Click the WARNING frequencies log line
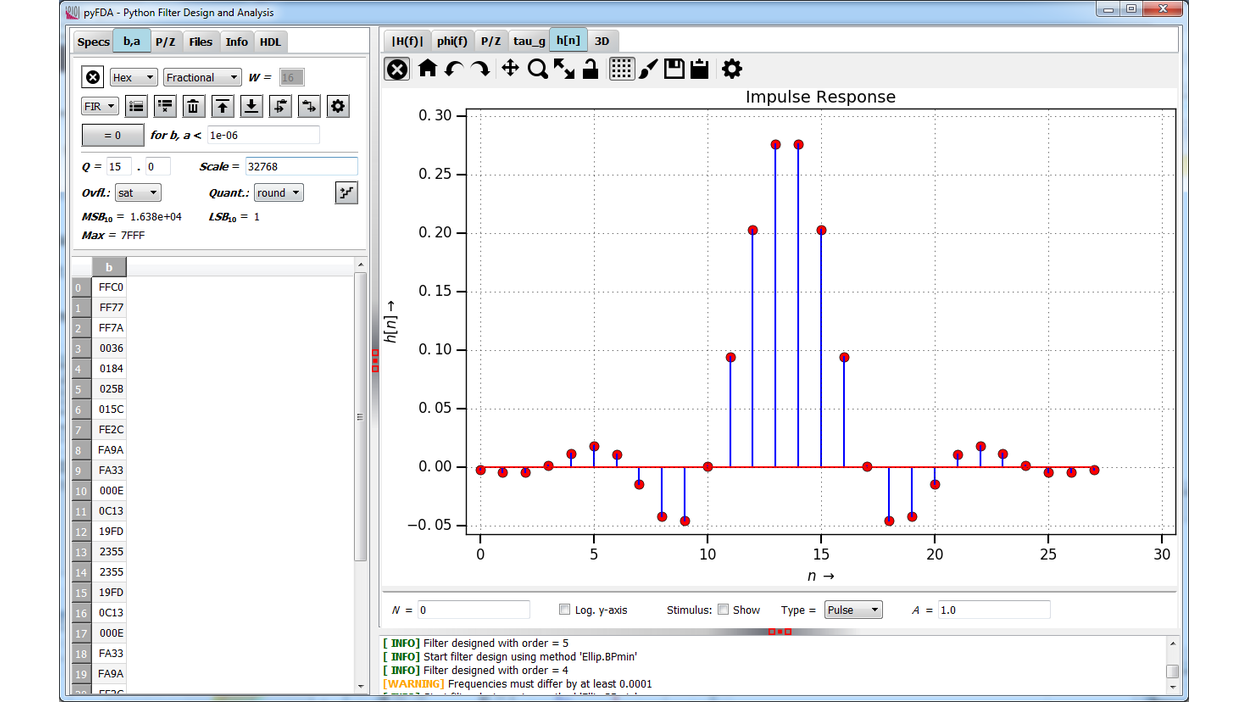Screen dimensions: 1248x702 click(x=517, y=684)
